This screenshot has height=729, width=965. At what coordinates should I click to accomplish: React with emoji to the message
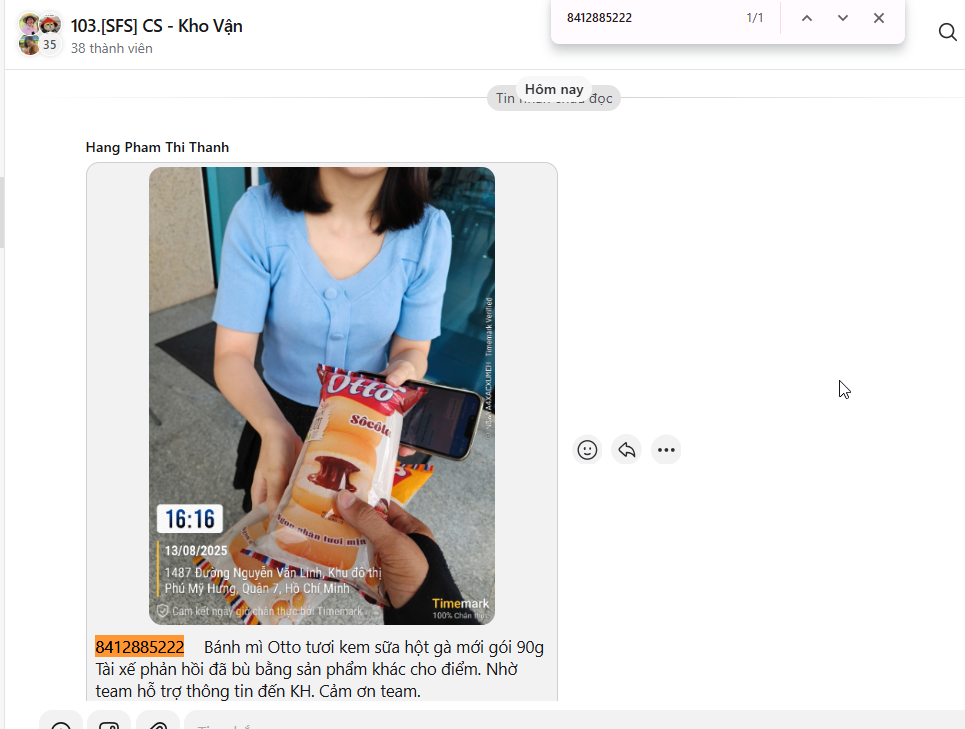587,450
